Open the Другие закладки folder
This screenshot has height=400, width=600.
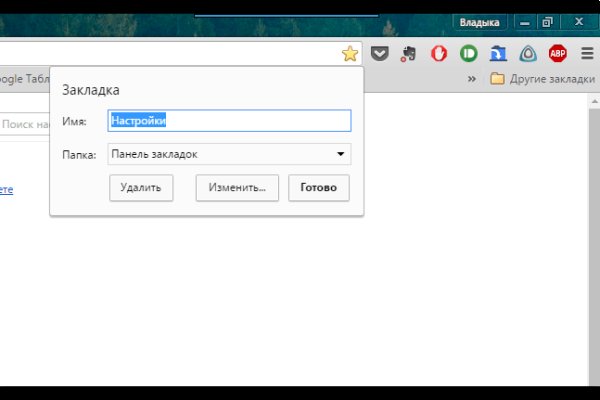pyautogui.click(x=541, y=79)
